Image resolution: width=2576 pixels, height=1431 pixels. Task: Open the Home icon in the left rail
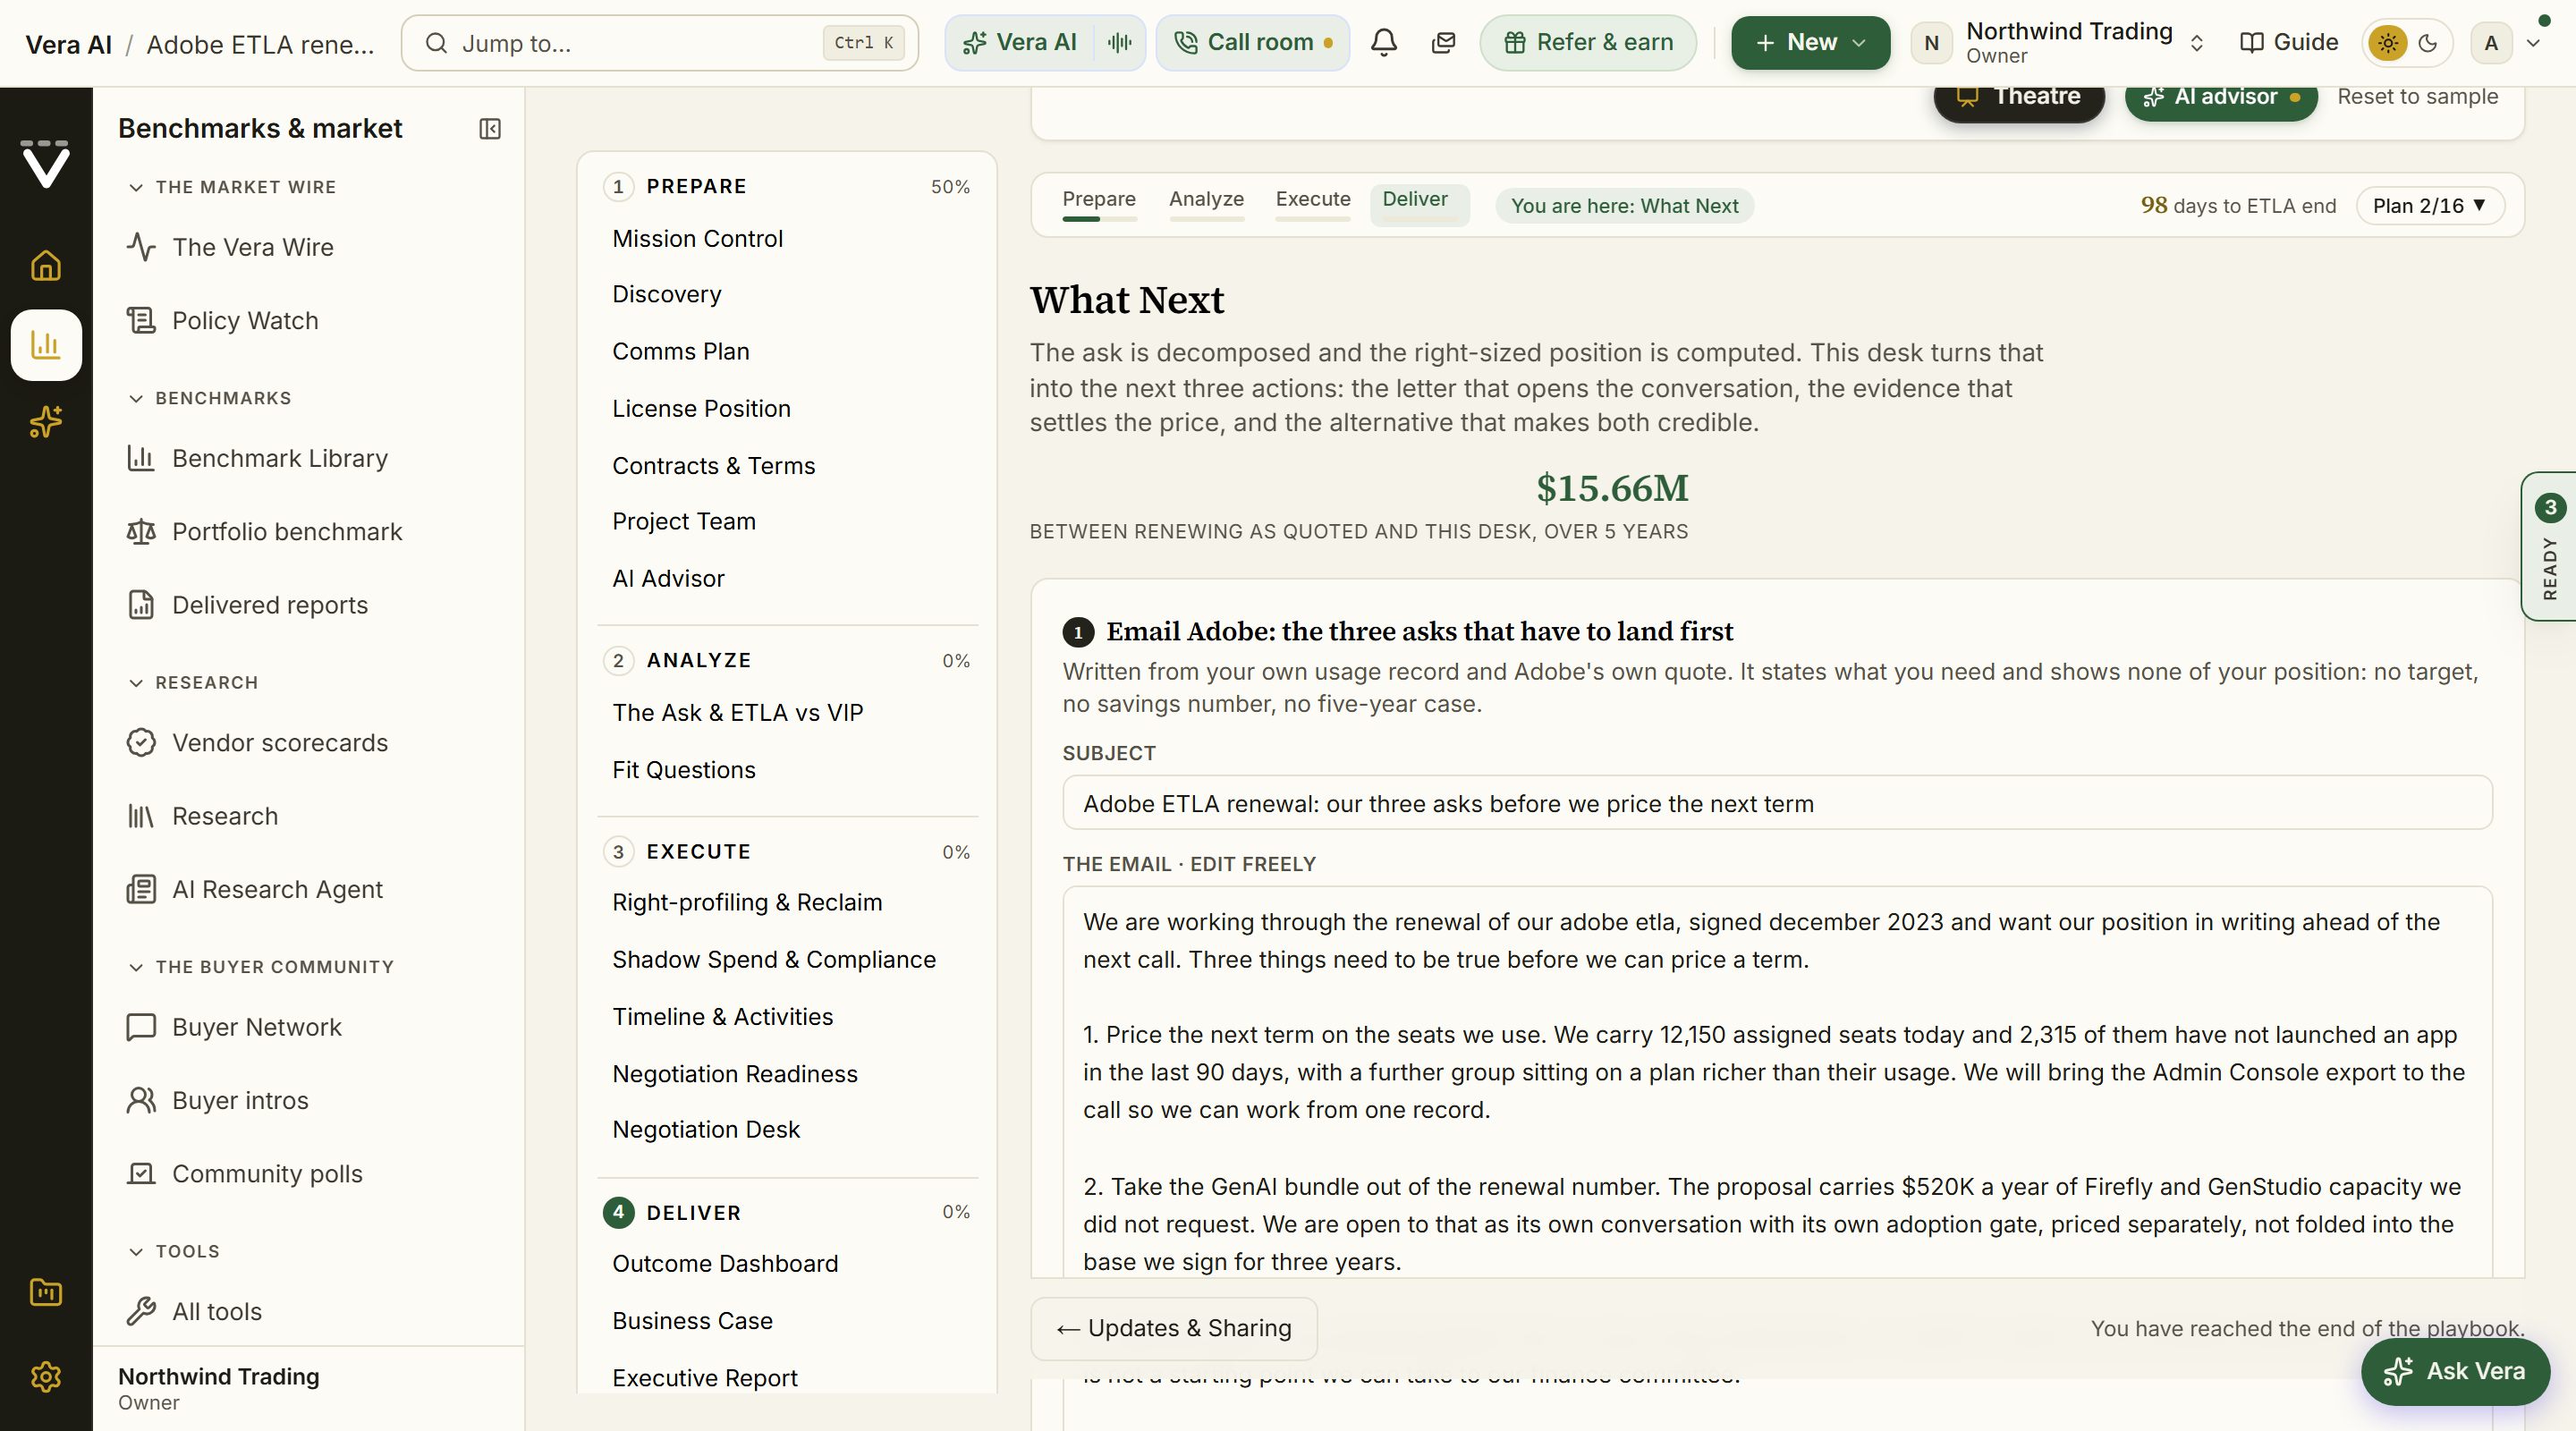coord(46,265)
